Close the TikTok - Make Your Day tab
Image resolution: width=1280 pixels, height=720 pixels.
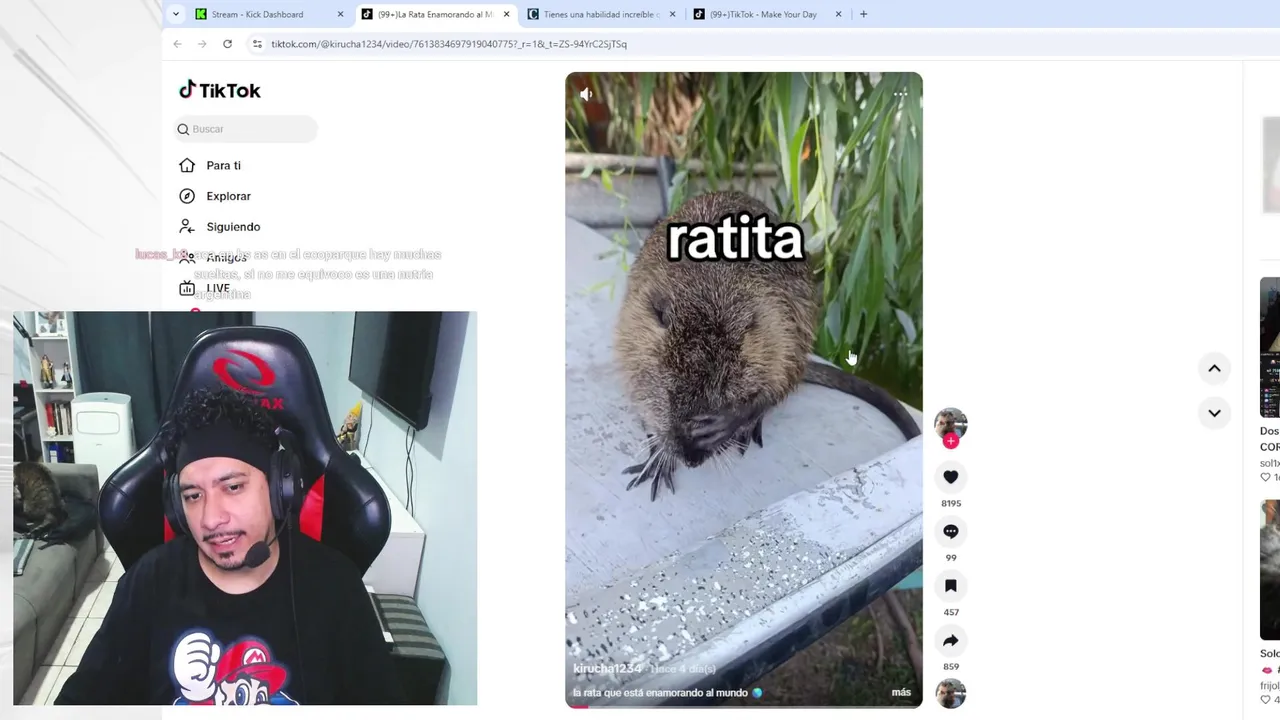[x=838, y=14]
